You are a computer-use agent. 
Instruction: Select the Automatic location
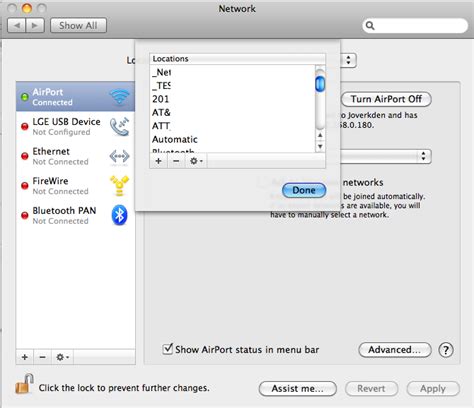(x=232, y=139)
